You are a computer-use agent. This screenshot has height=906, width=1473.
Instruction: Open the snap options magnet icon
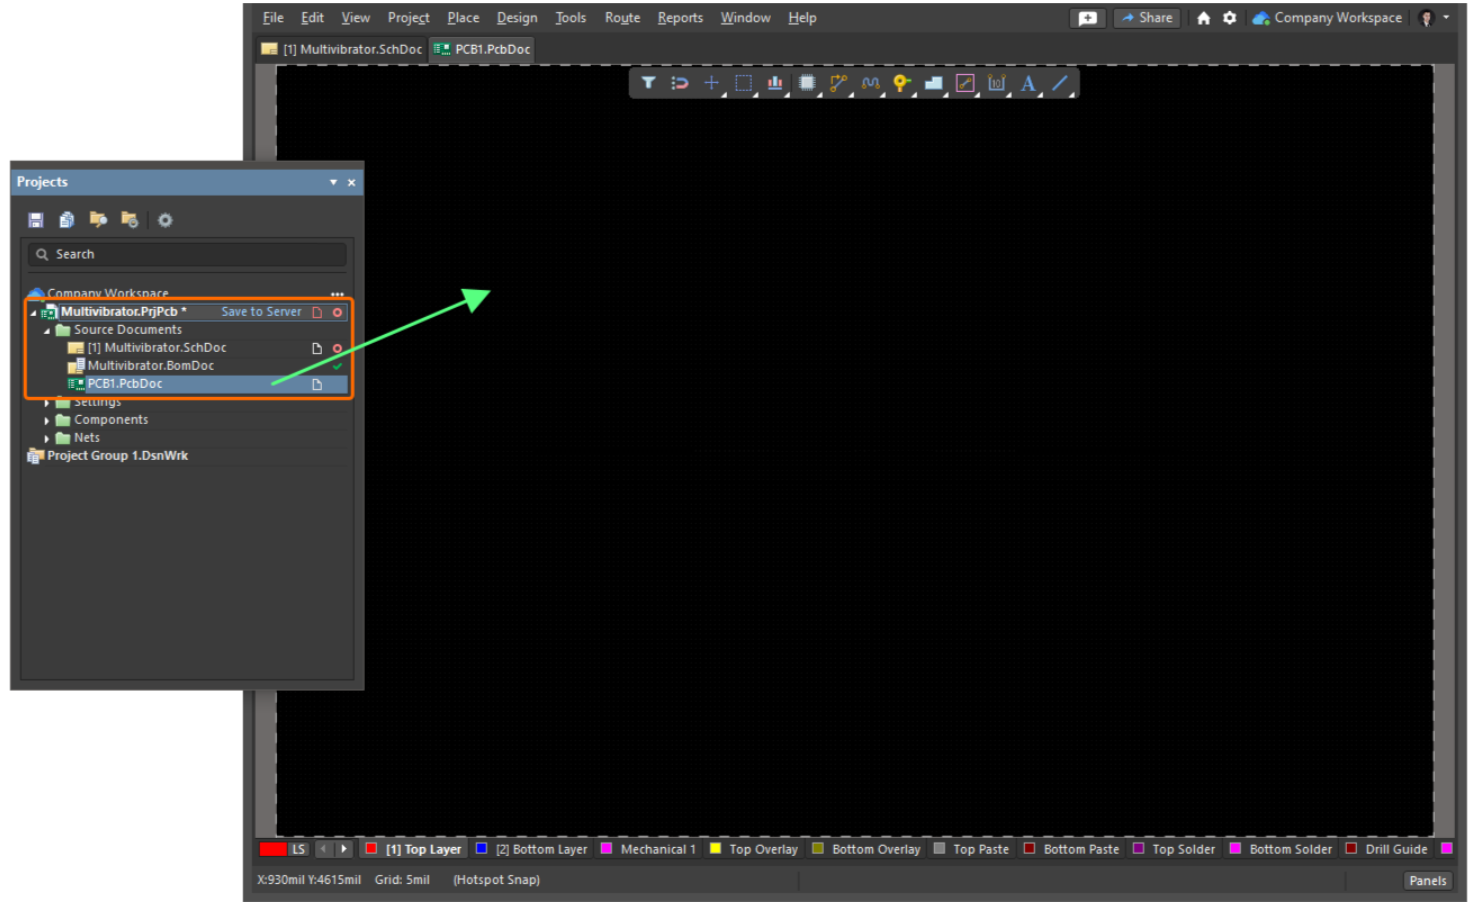coord(680,83)
